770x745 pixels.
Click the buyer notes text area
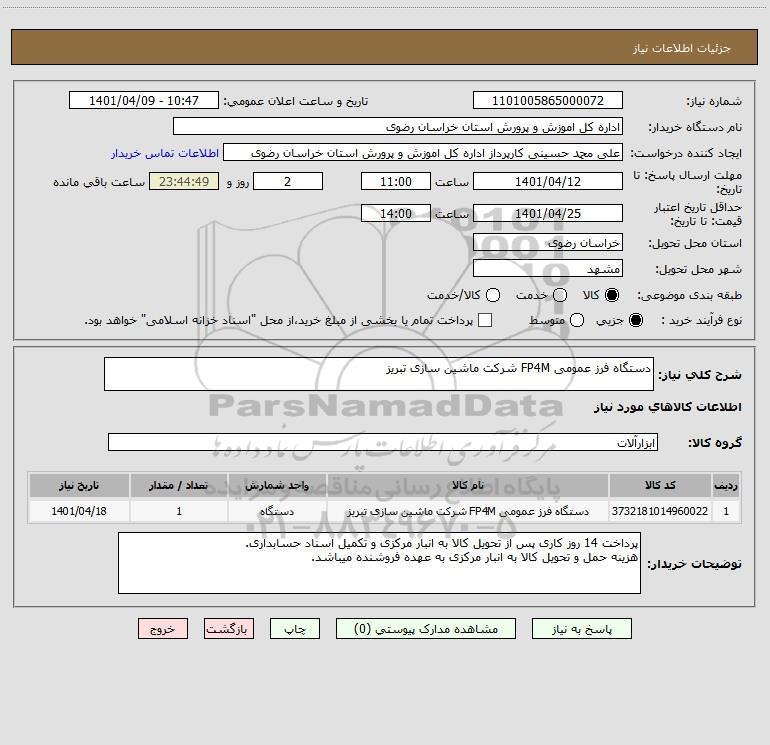379,563
